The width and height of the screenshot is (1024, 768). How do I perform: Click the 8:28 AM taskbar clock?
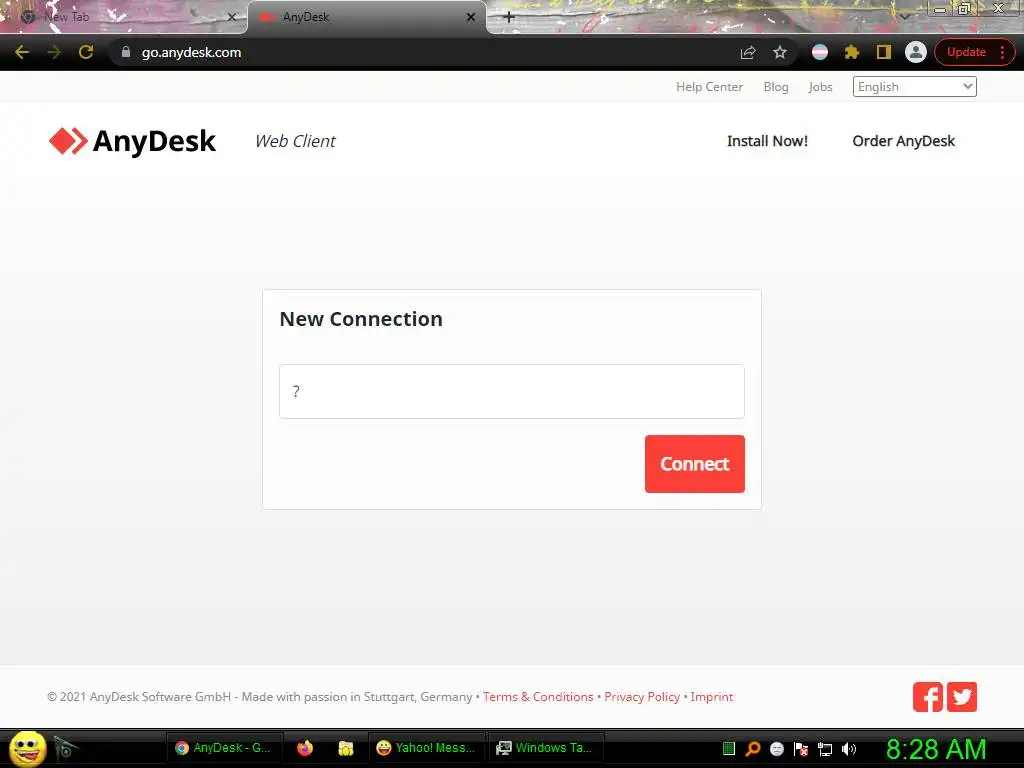[936, 749]
